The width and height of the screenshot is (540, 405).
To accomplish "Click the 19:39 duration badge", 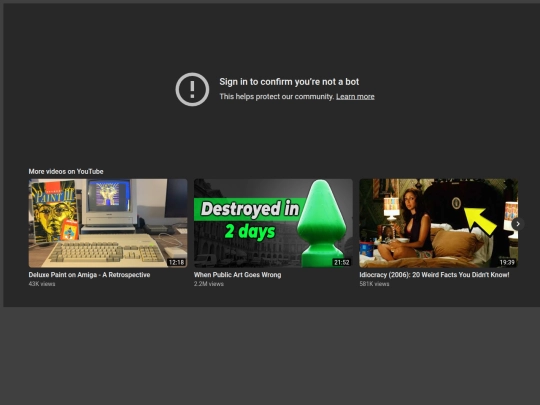I will click(x=507, y=262).
